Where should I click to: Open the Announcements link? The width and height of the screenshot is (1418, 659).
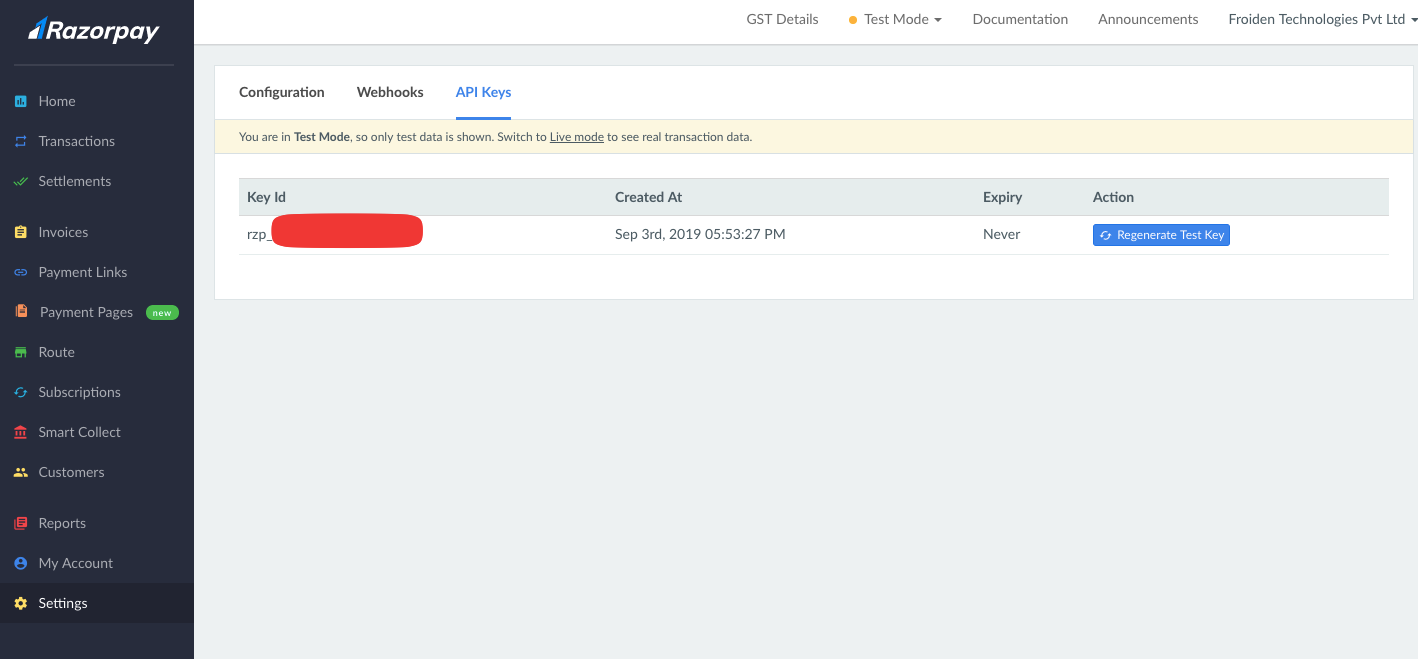point(1148,19)
